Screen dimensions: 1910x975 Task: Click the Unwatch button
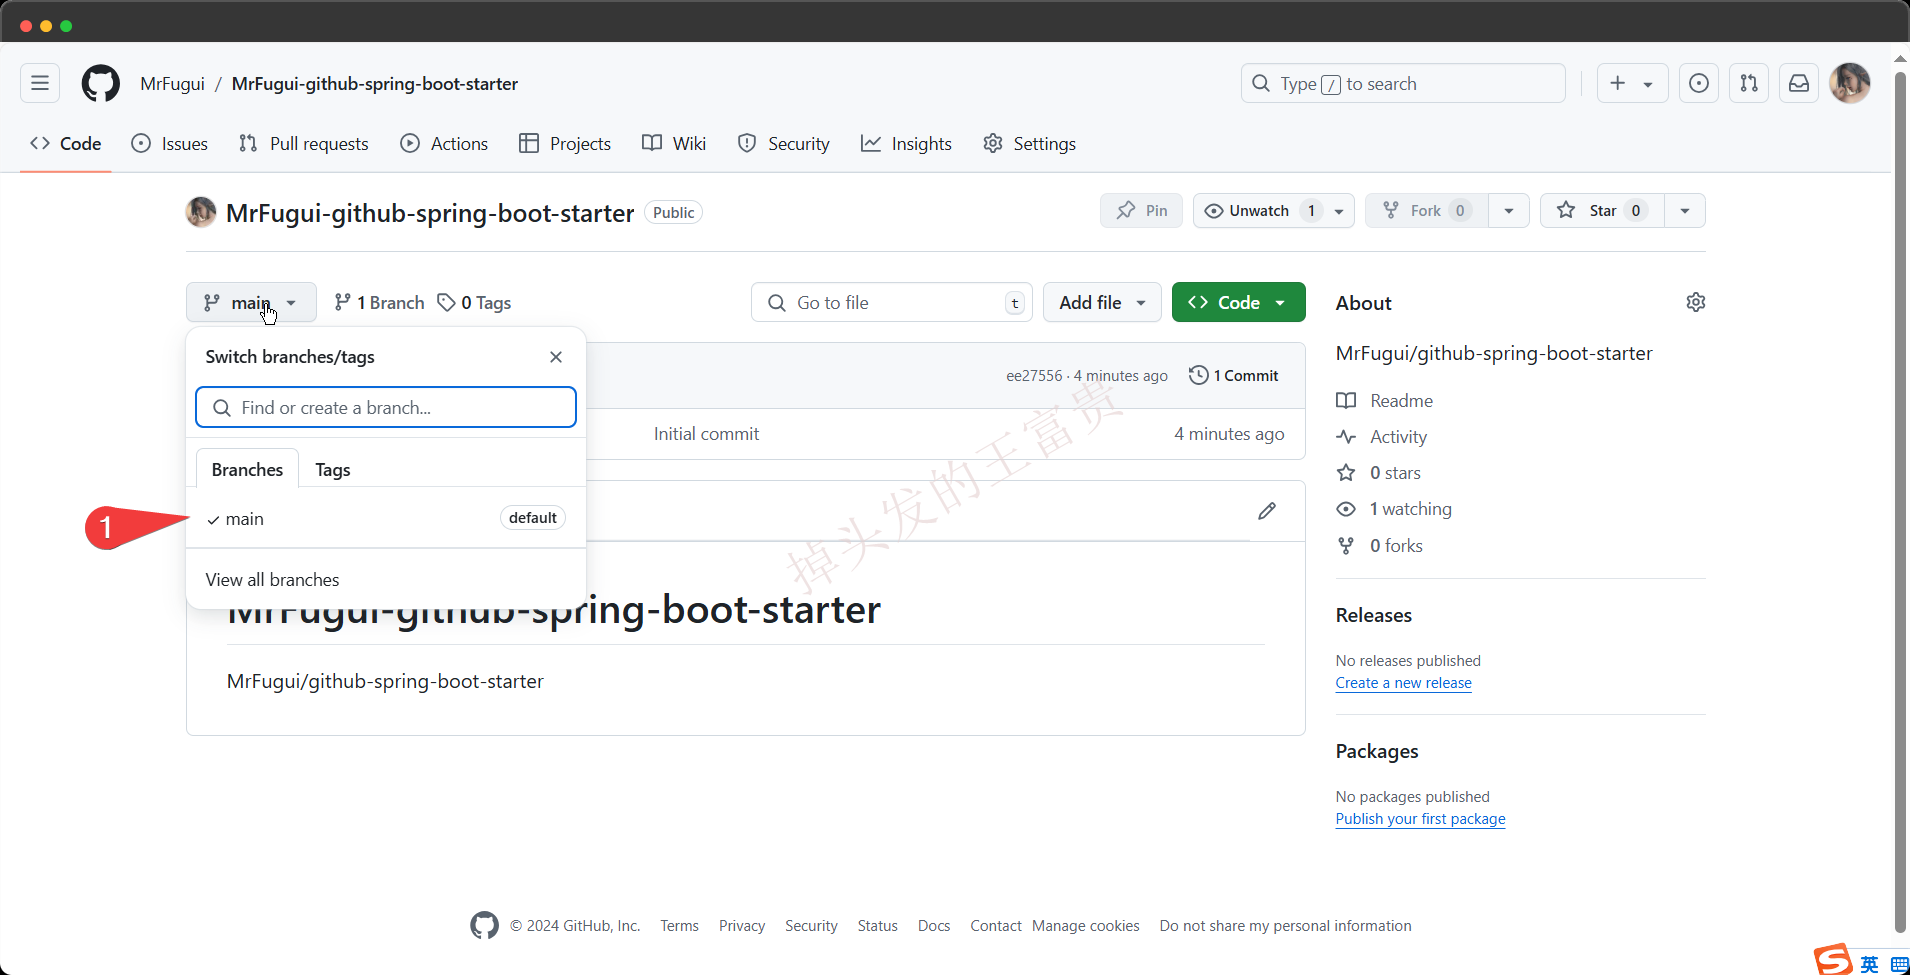point(1258,211)
